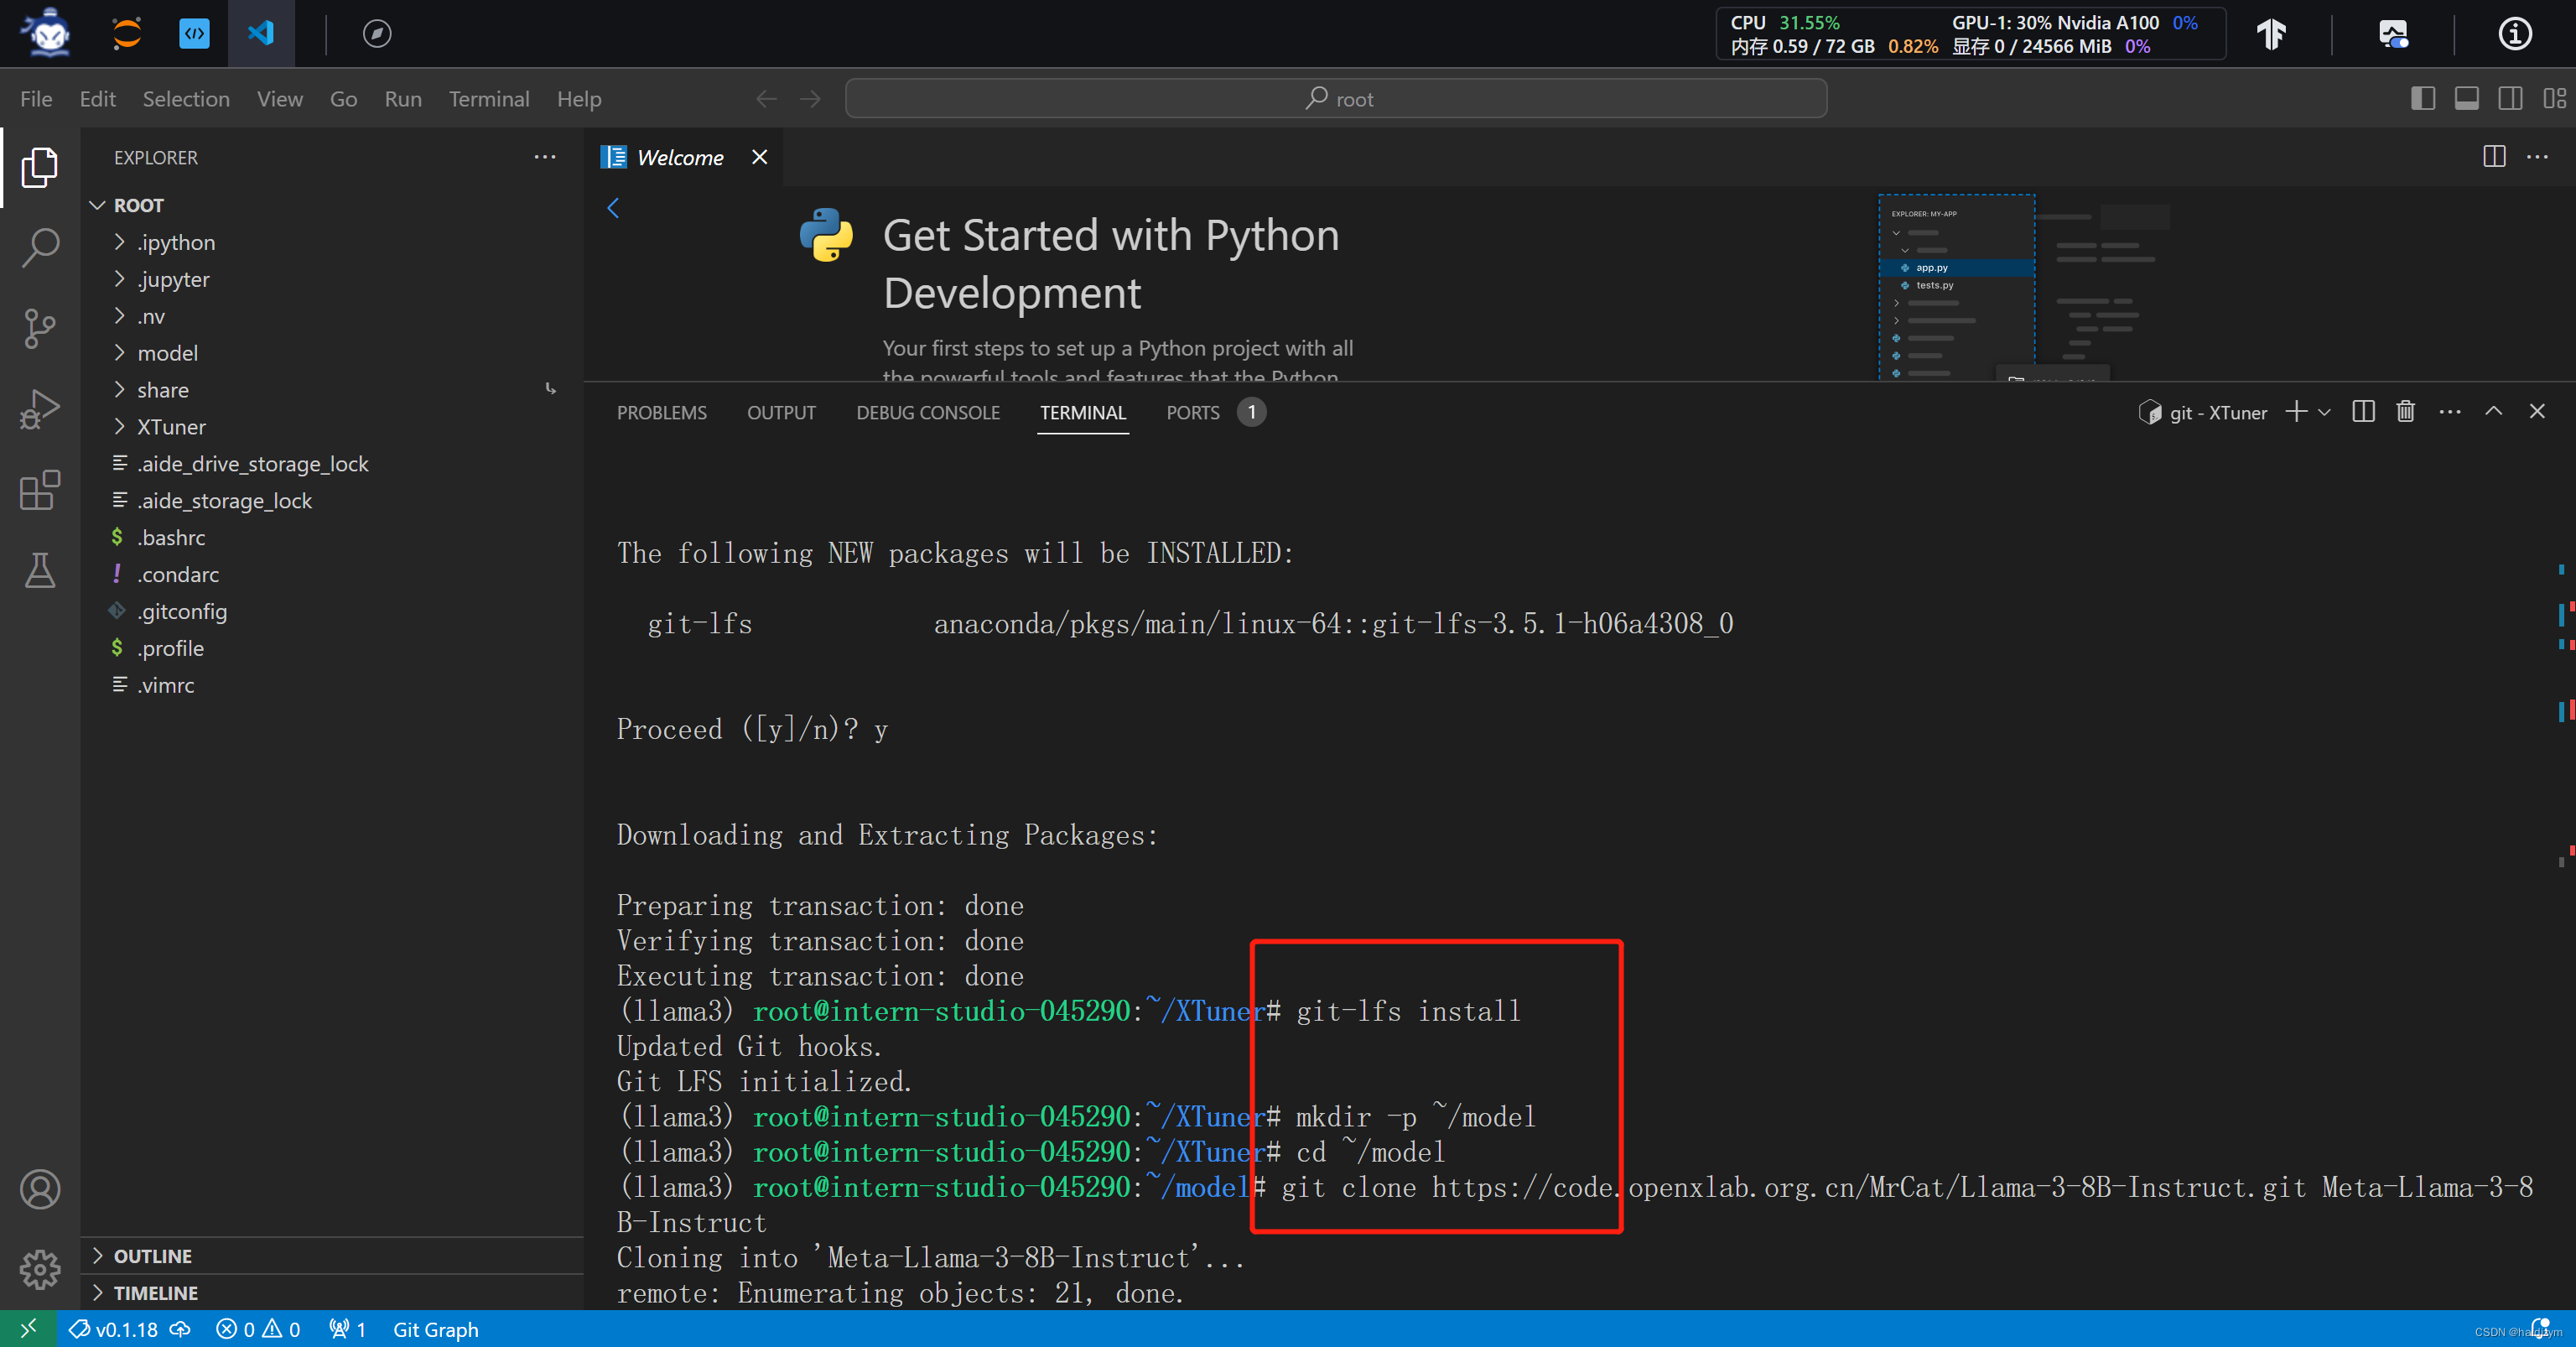Expand the .ipython folder

pos(332,242)
